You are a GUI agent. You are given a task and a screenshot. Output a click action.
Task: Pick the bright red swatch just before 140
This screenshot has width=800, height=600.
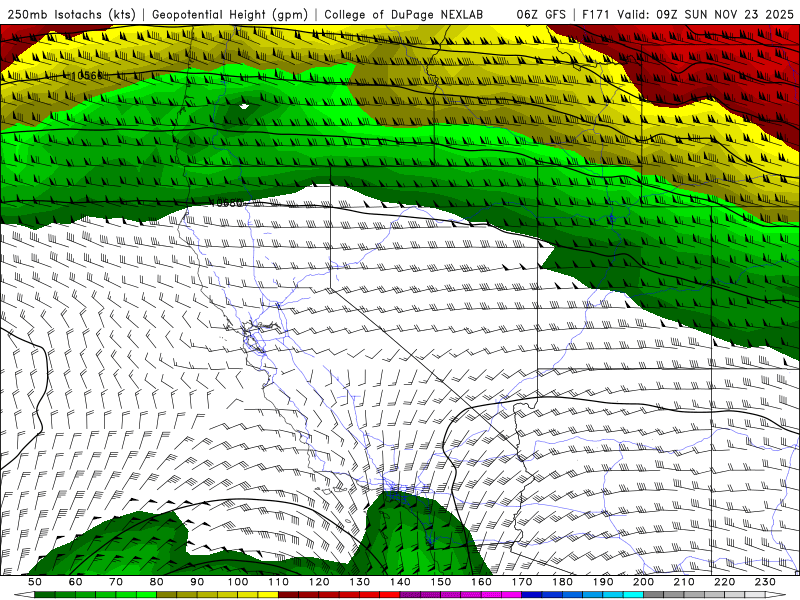click(390, 595)
